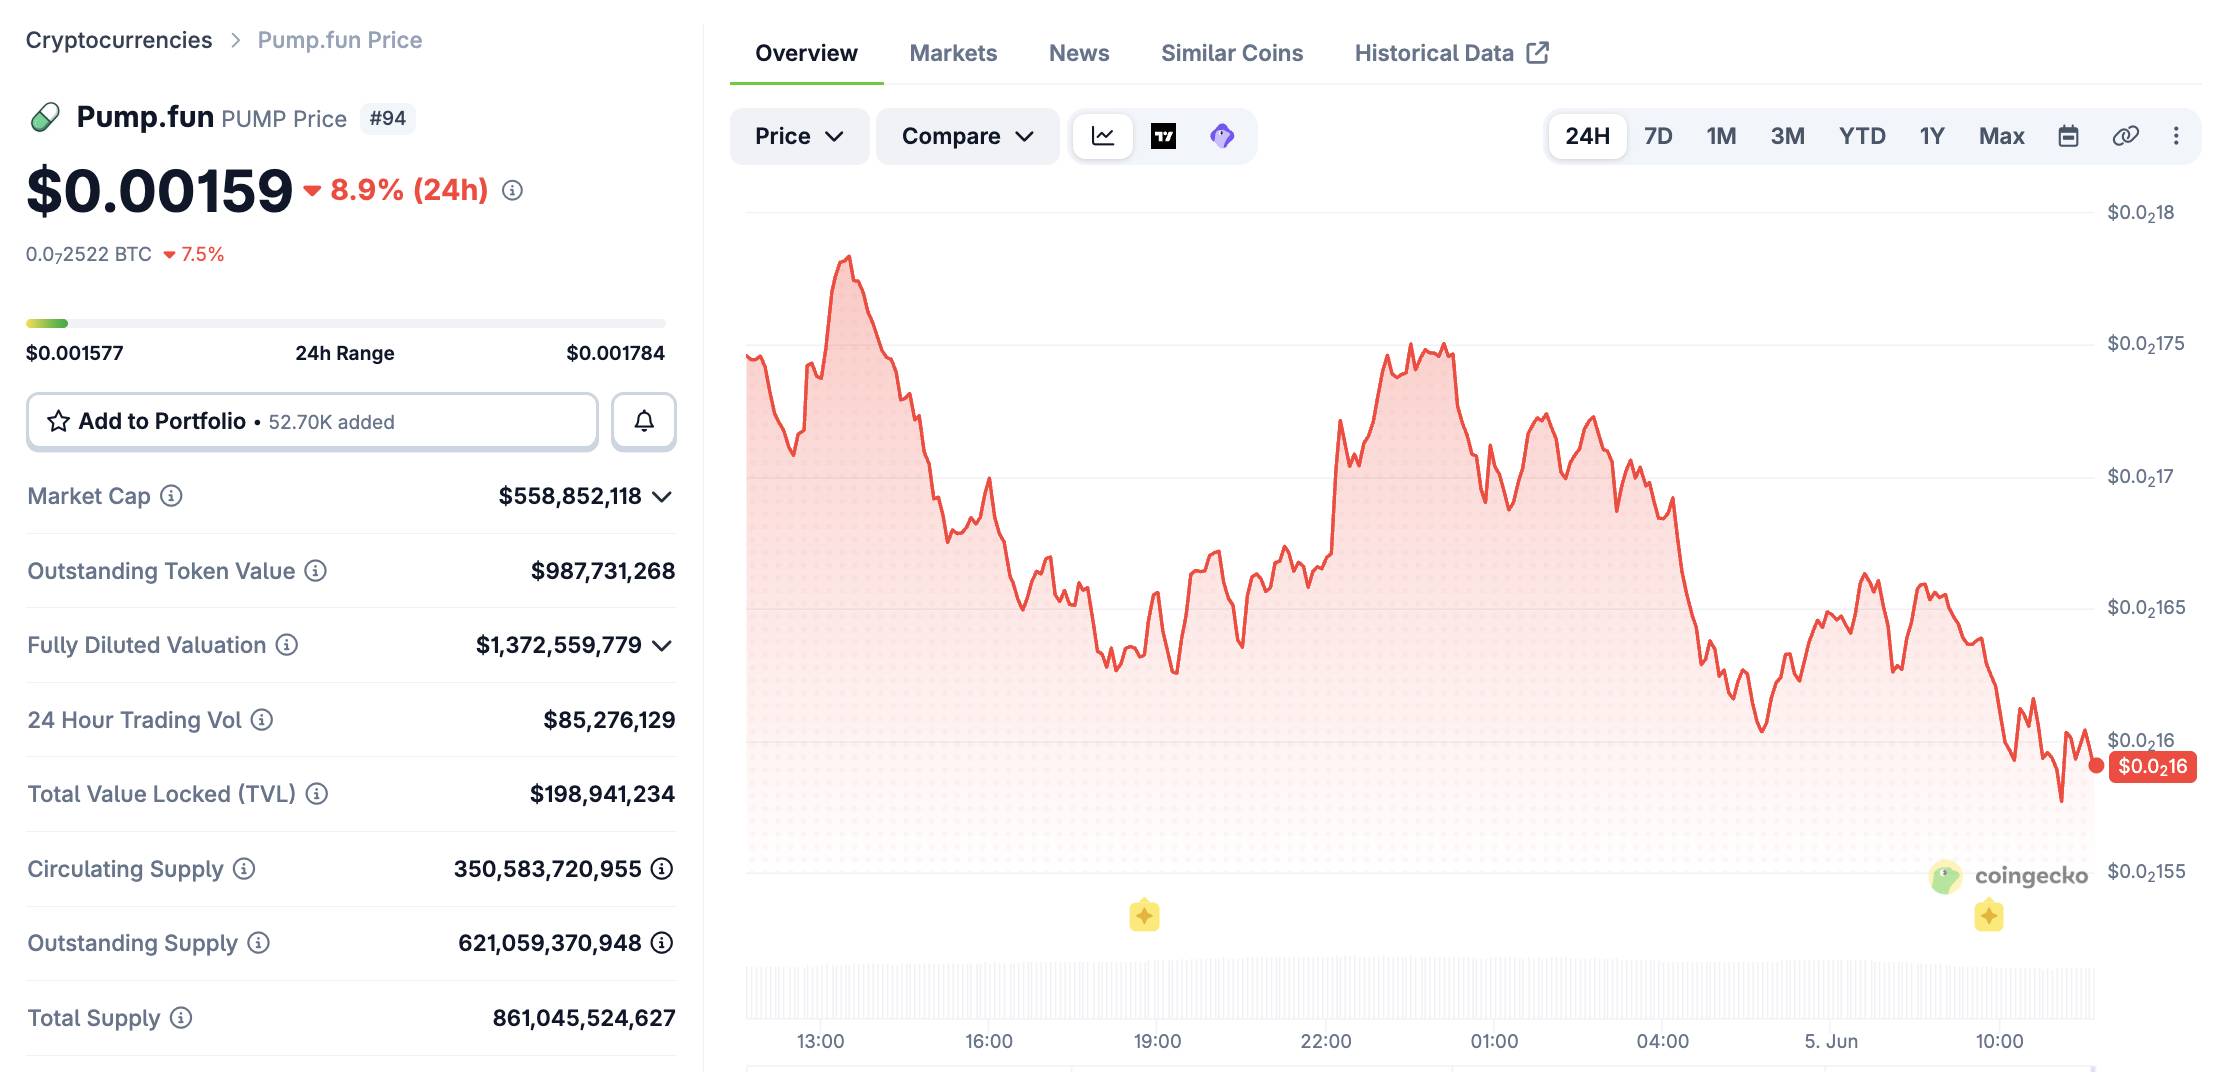The width and height of the screenshot is (2222, 1072).
Task: Select the Max time range
Action: coord(2001,136)
